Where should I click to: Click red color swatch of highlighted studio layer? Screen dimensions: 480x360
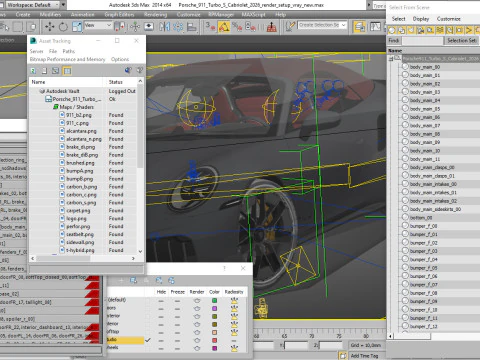[x=214, y=340]
